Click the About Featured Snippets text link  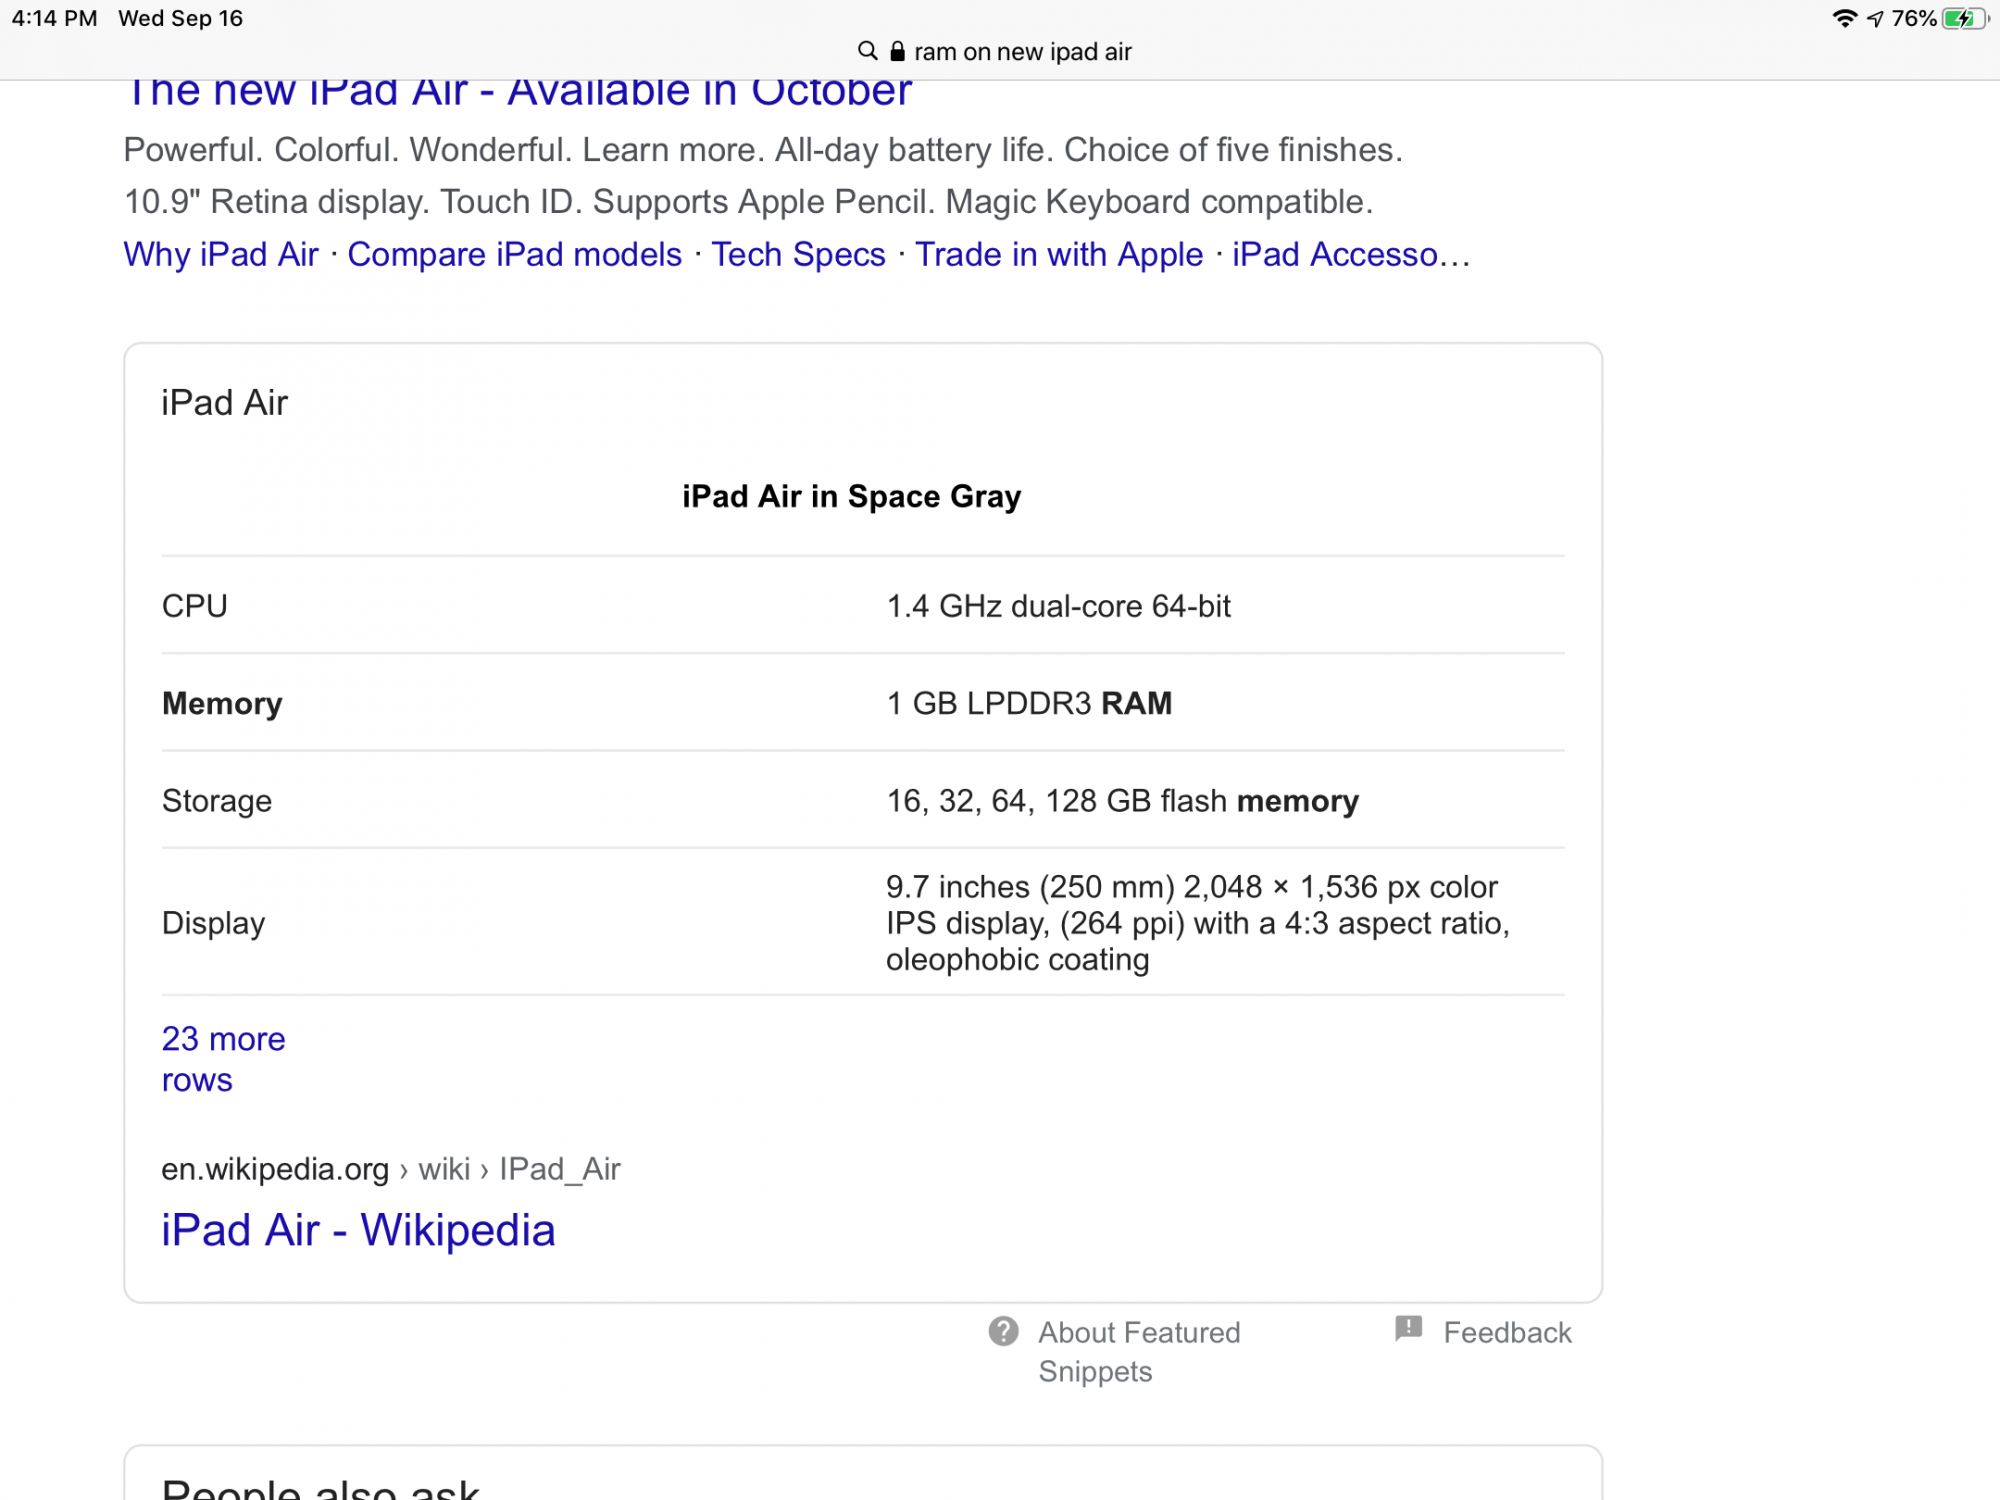pyautogui.click(x=1139, y=1351)
